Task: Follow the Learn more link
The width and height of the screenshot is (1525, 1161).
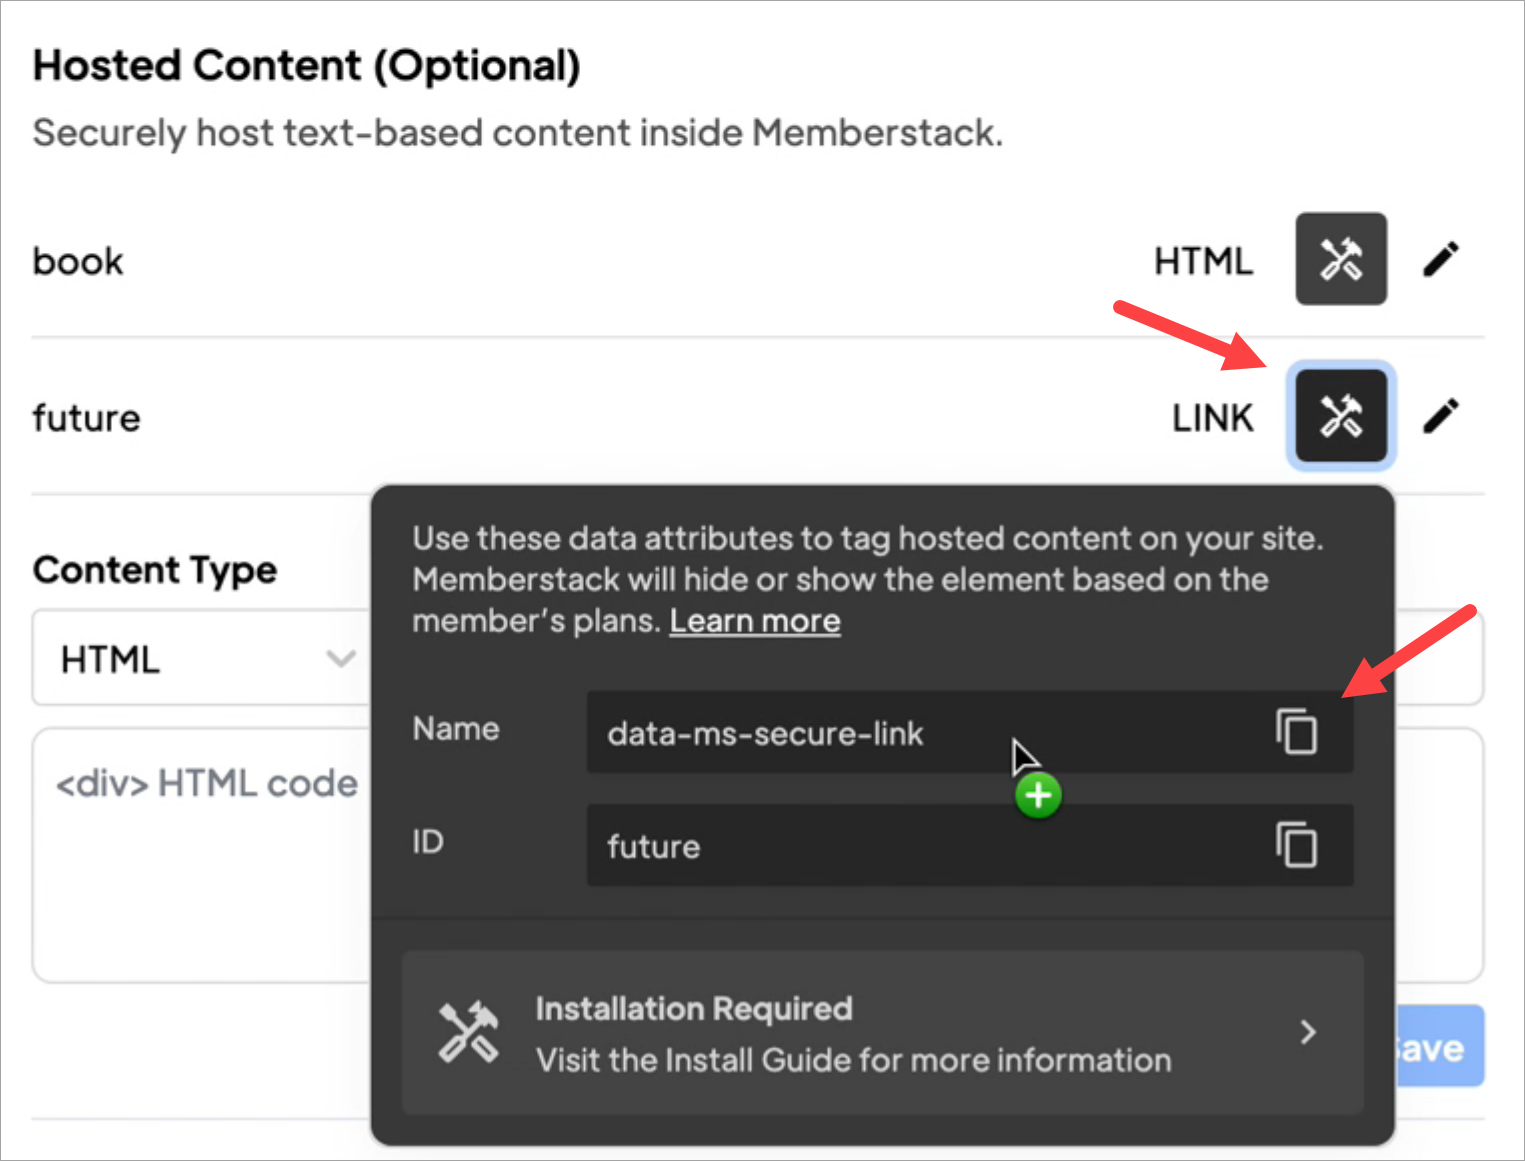Action: tap(755, 621)
